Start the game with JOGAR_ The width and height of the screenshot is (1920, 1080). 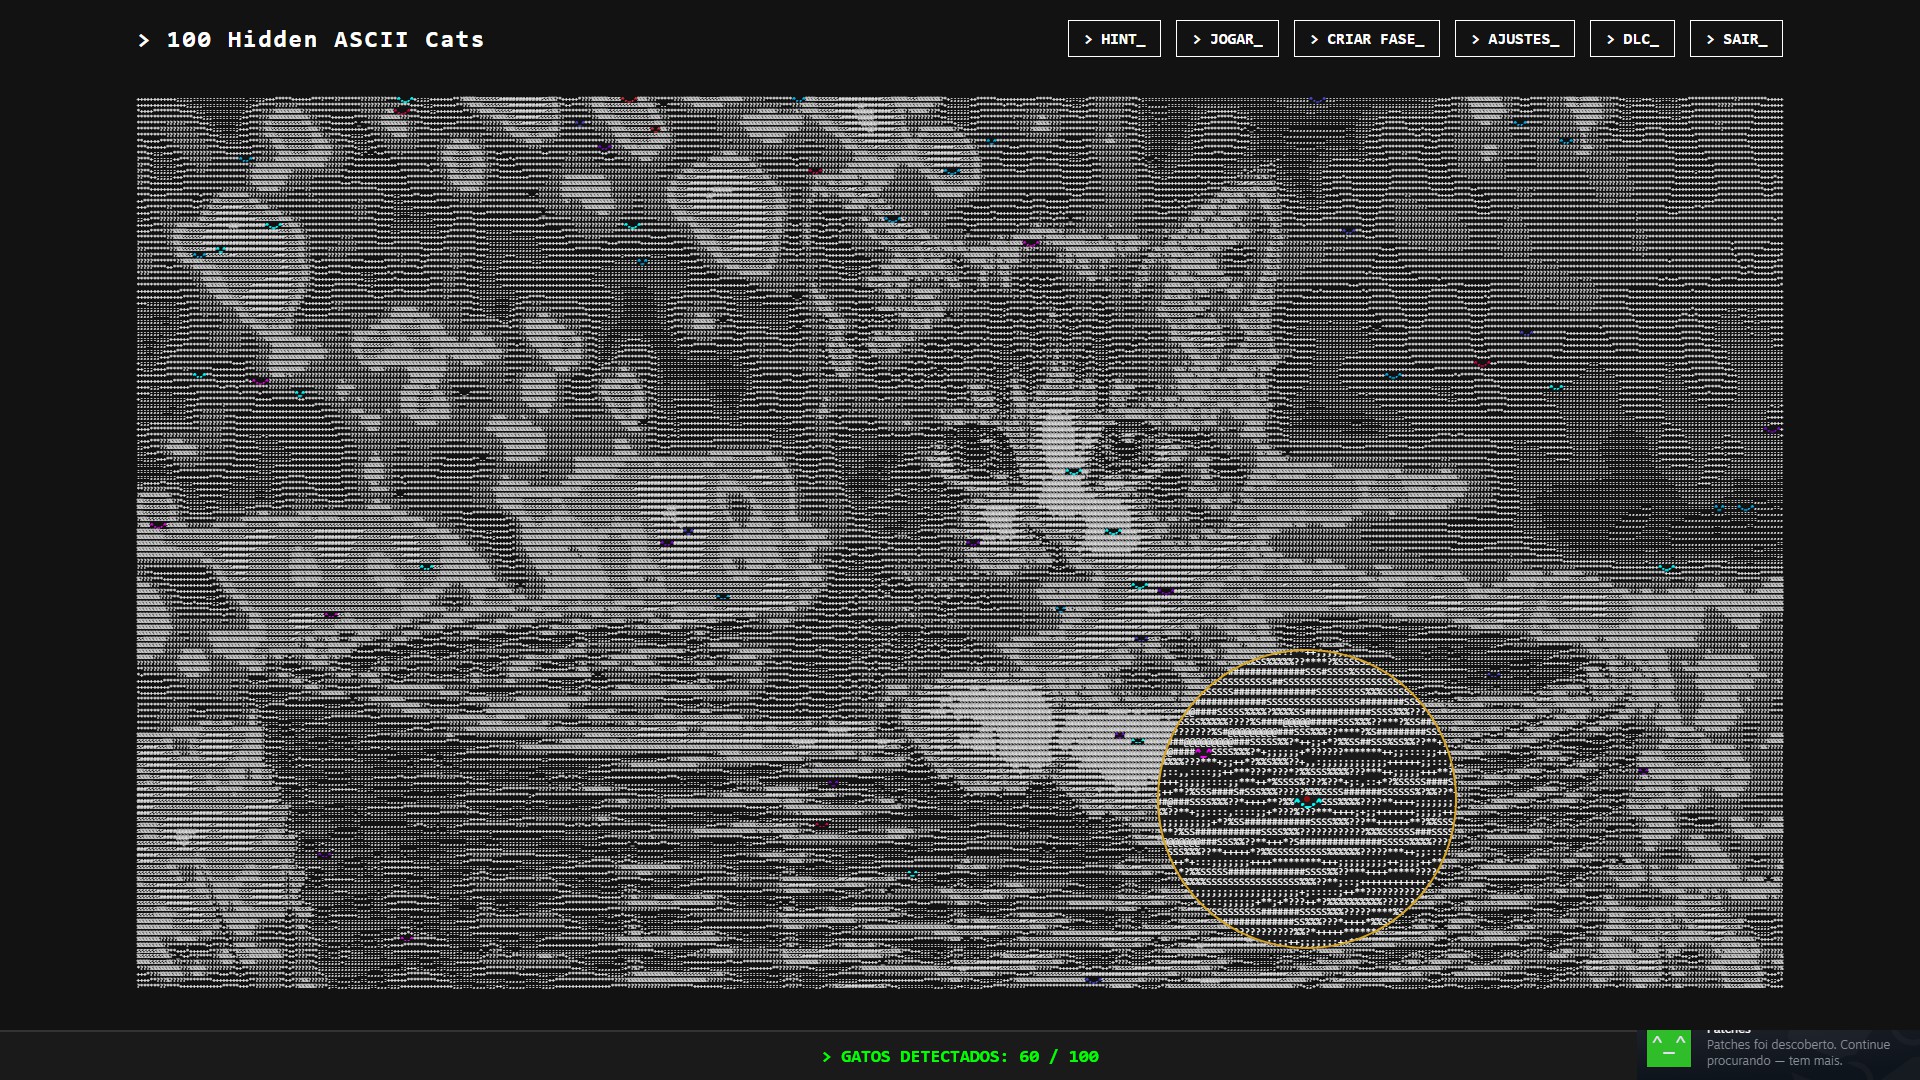point(1227,39)
